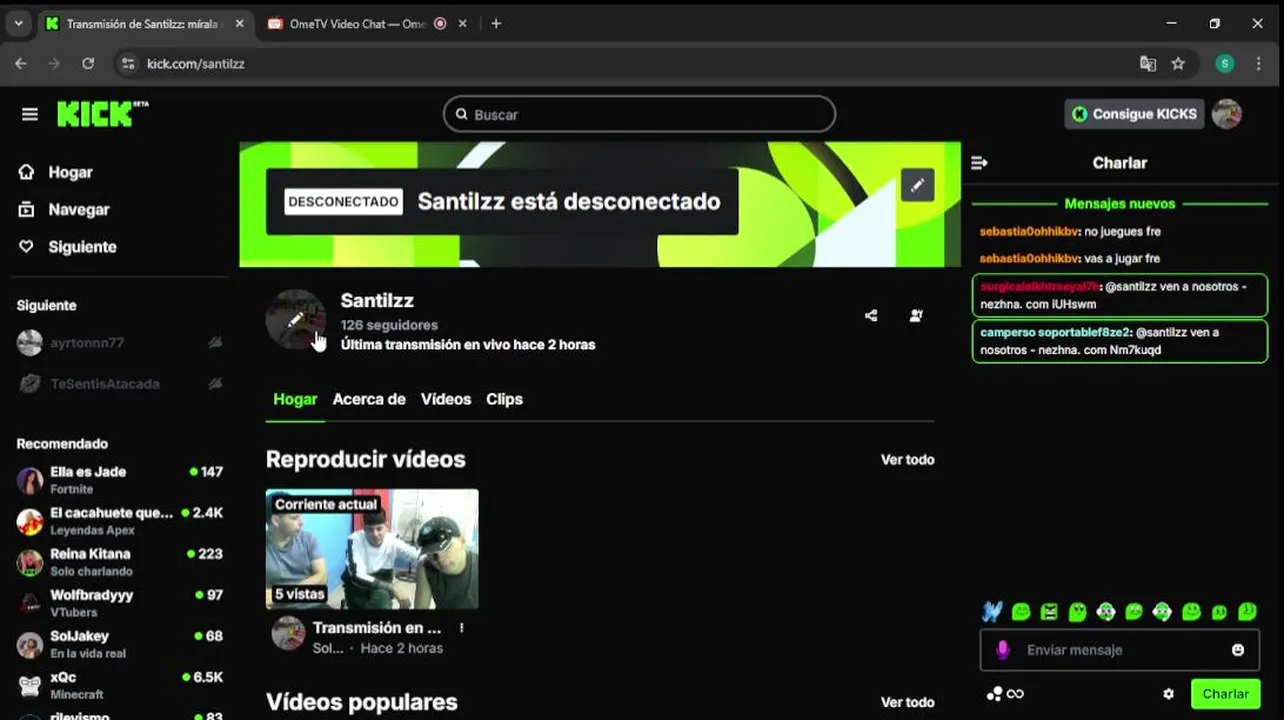This screenshot has width=1284, height=720.
Task: Switch to the Hogar profile tab
Action: pyautogui.click(x=295, y=399)
